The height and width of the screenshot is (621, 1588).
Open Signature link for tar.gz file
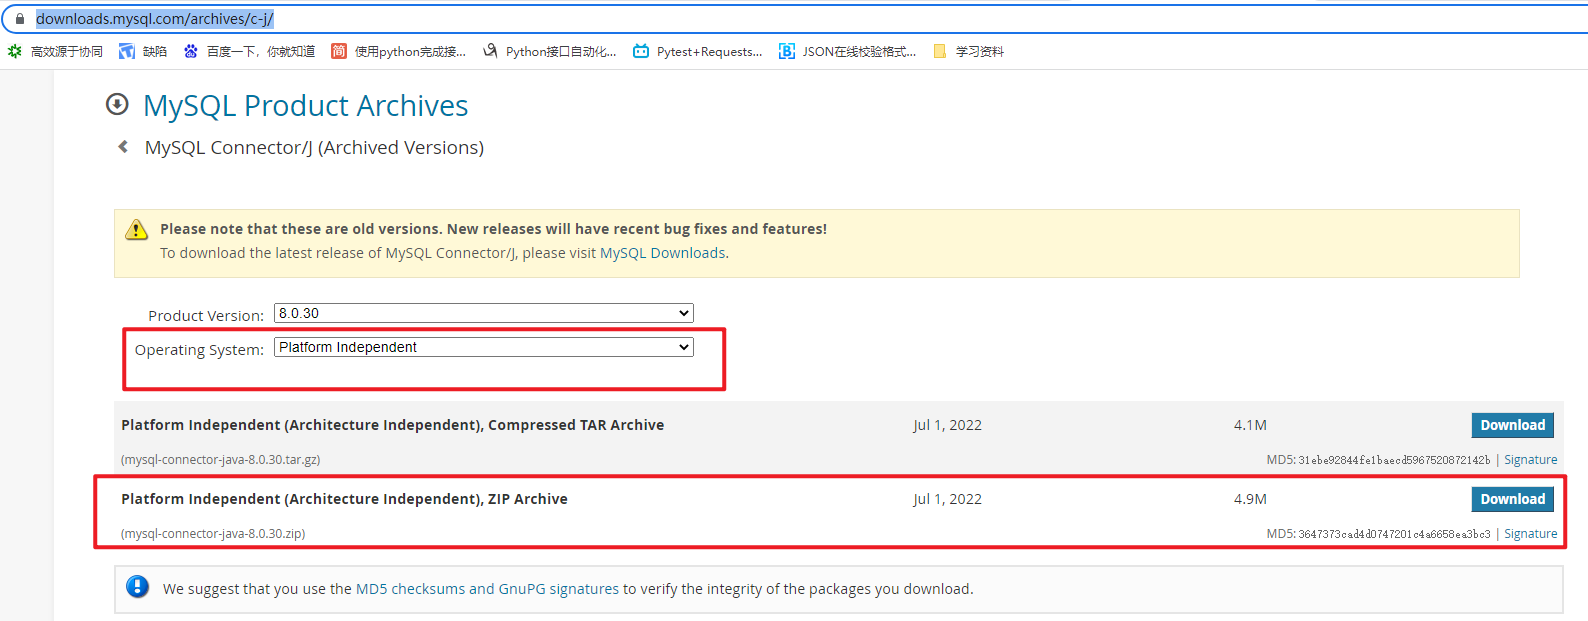coord(1530,460)
